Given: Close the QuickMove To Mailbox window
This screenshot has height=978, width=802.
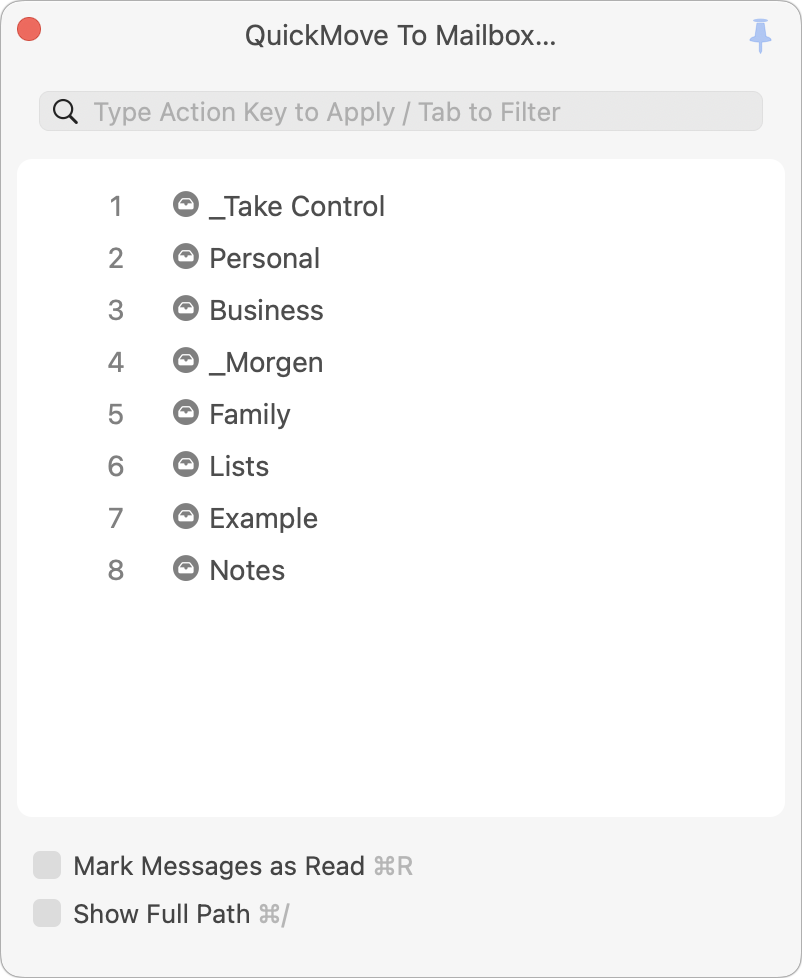Looking at the screenshot, I should tap(29, 30).
